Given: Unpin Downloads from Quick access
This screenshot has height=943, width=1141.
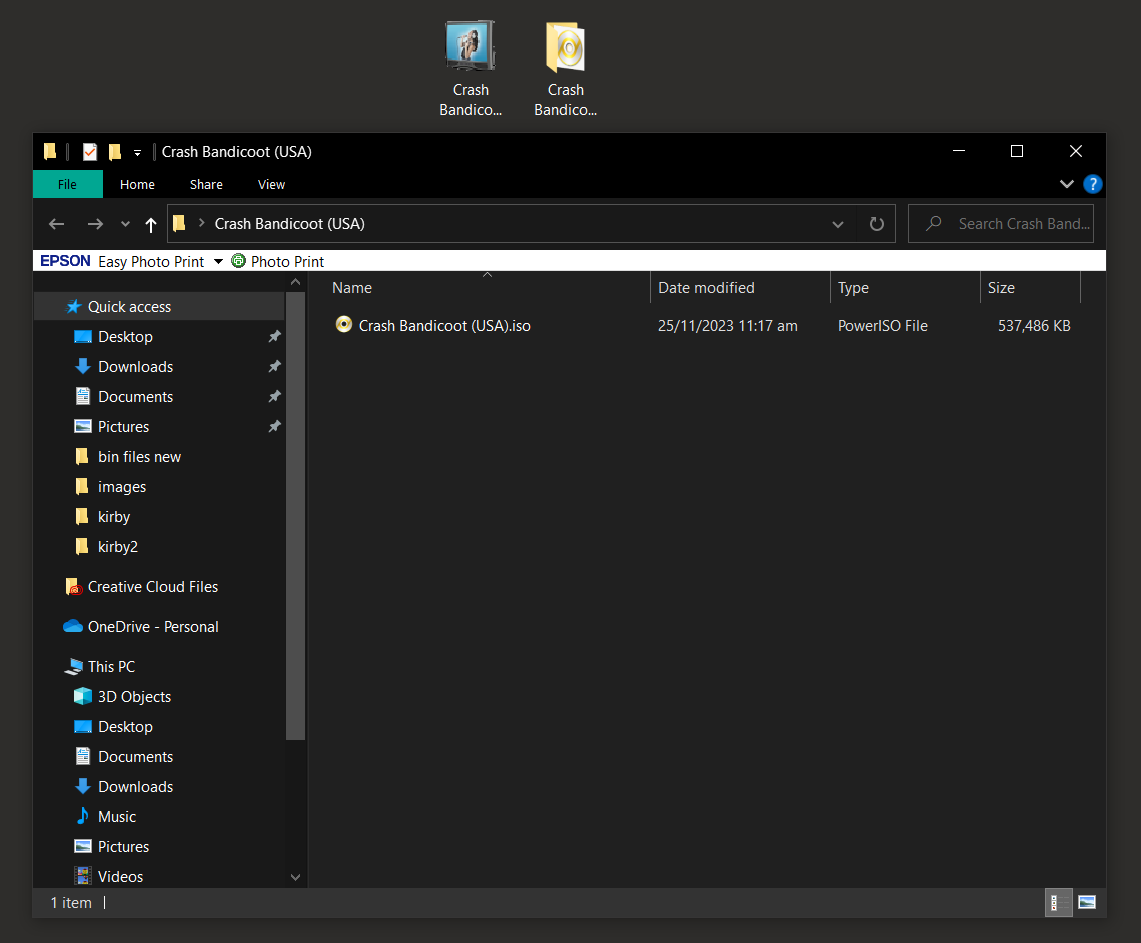Looking at the screenshot, I should (274, 367).
